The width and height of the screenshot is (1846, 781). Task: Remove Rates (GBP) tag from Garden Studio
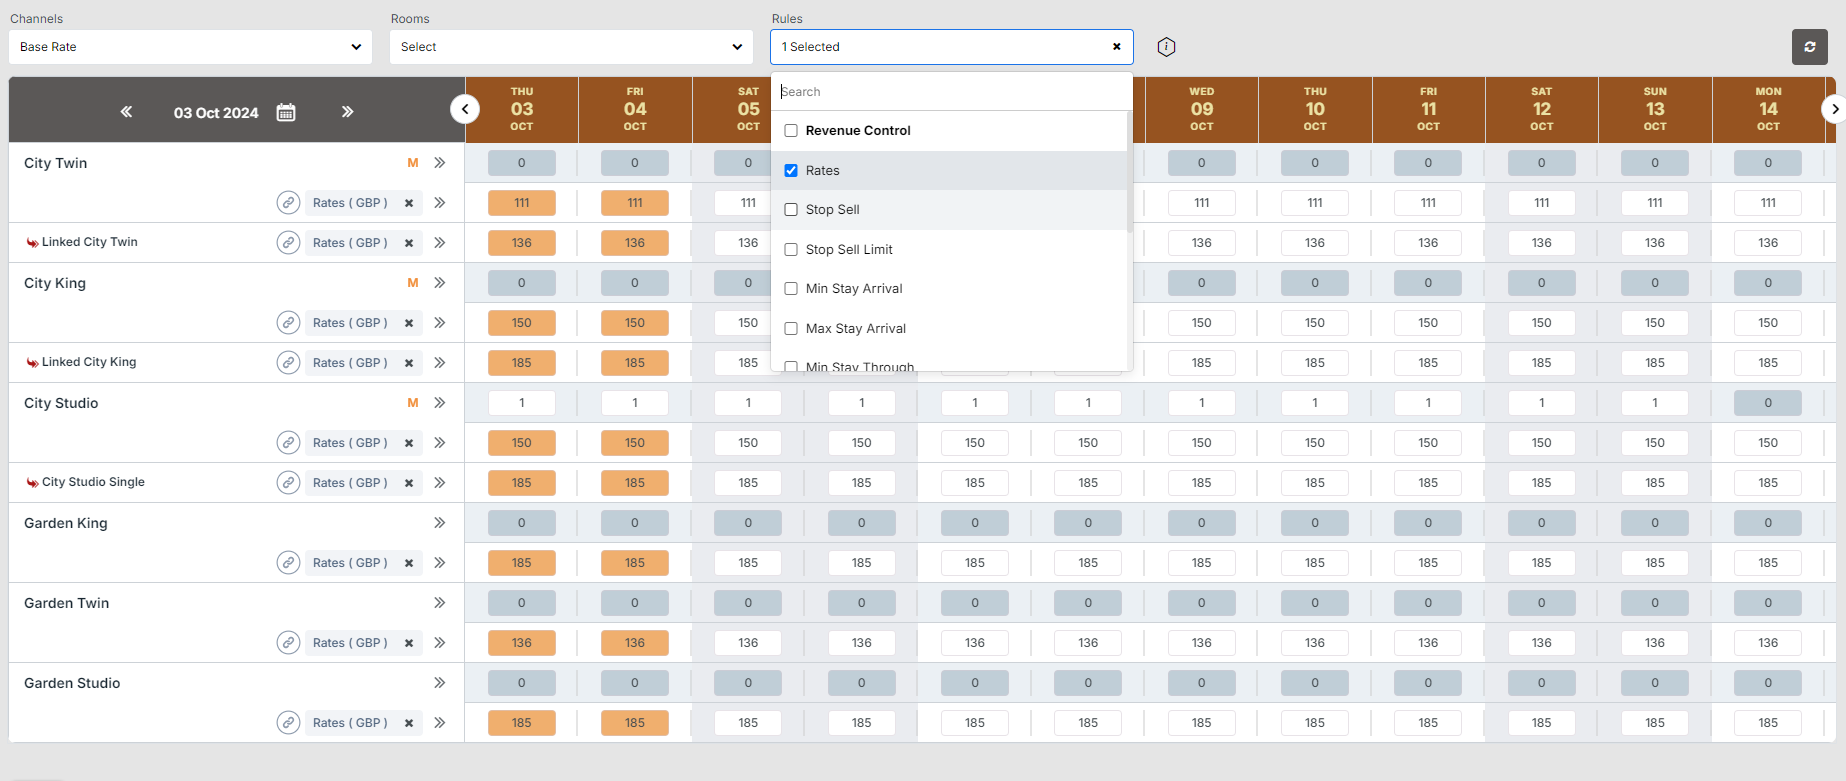coord(409,723)
